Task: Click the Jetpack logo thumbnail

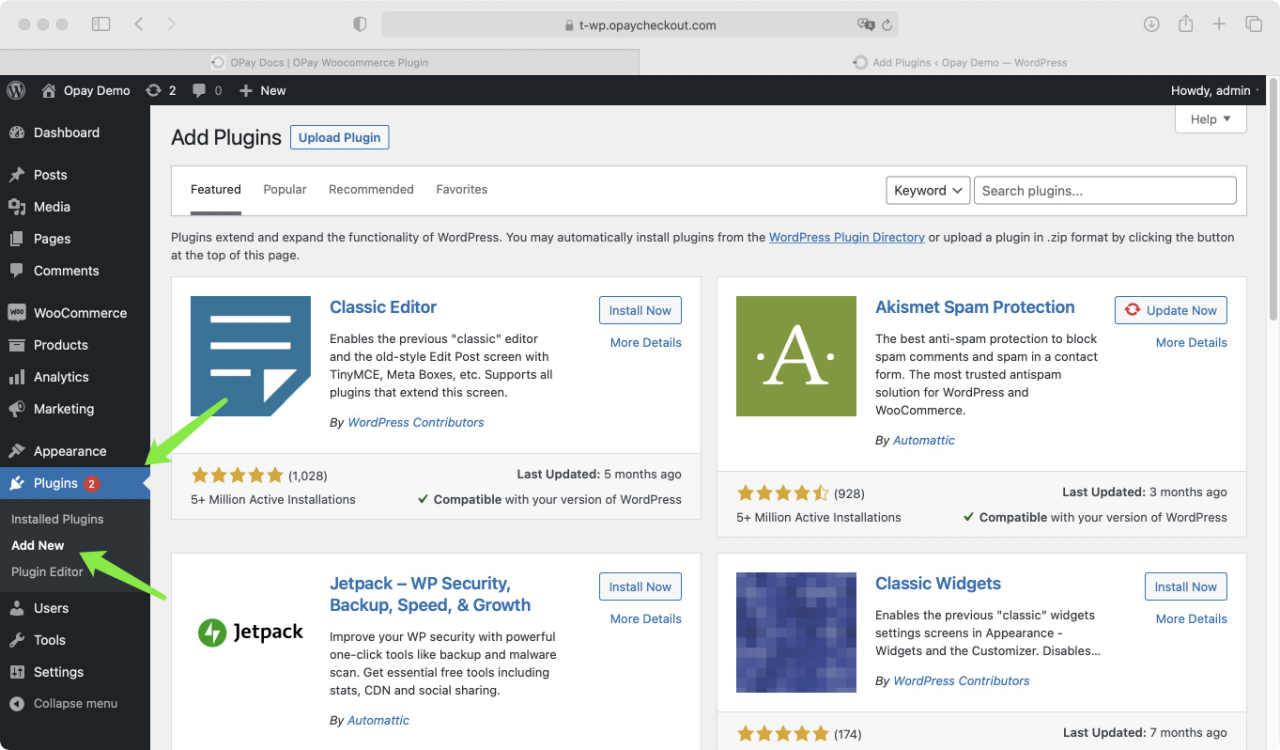Action: (x=251, y=632)
